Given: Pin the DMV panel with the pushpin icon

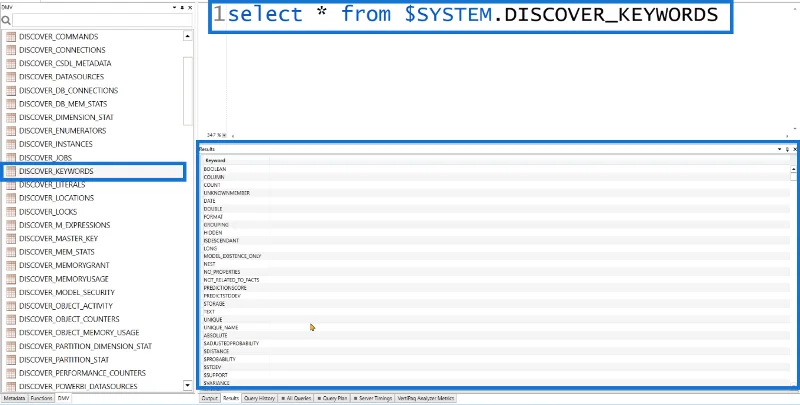Looking at the screenshot, I should [x=182, y=8].
